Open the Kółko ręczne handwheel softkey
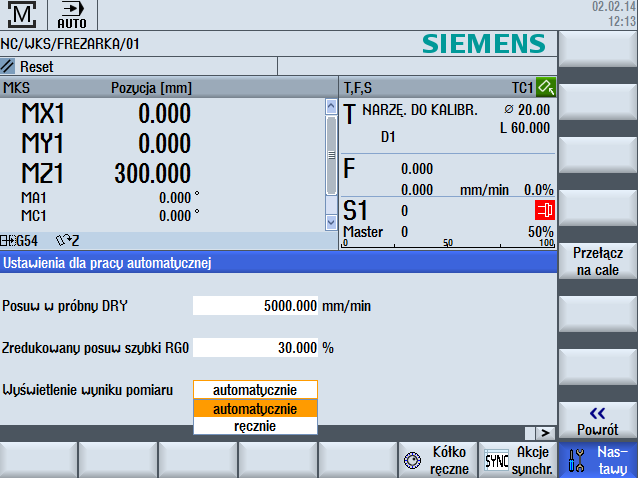638x478 pixels. 438,460
